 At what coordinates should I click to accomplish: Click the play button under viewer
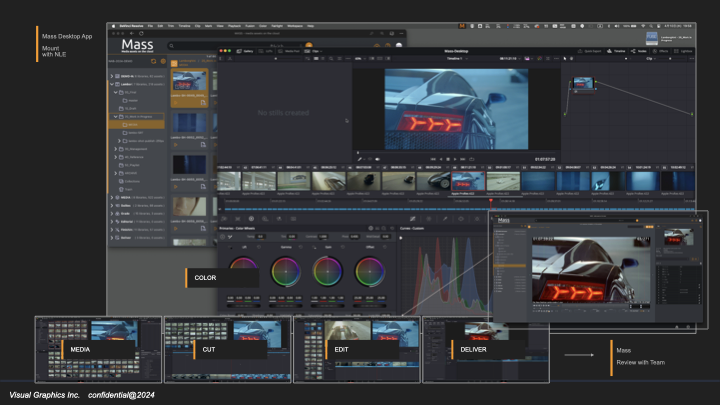[455, 159]
